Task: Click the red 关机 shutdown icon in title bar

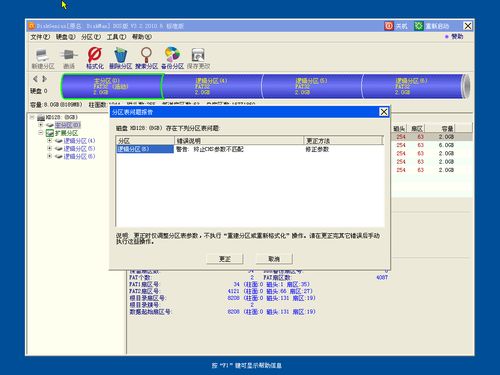Action: (389, 26)
